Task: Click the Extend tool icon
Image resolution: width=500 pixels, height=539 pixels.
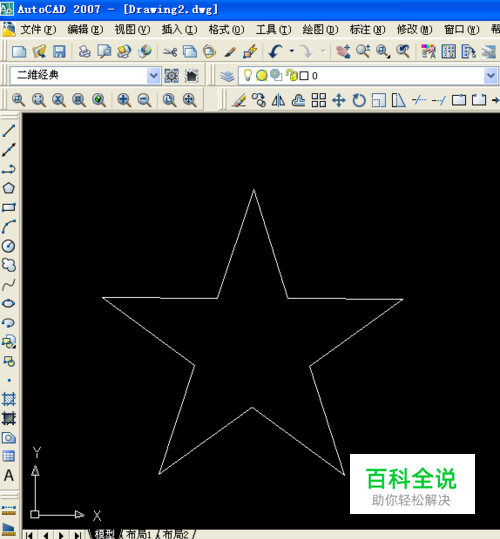Action: click(439, 100)
